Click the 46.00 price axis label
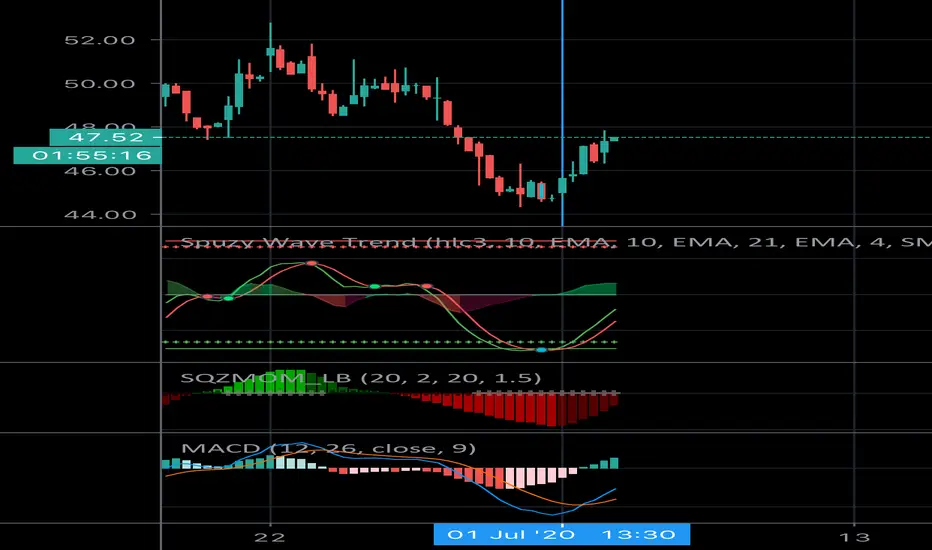The width and height of the screenshot is (932, 550). click(x=100, y=171)
